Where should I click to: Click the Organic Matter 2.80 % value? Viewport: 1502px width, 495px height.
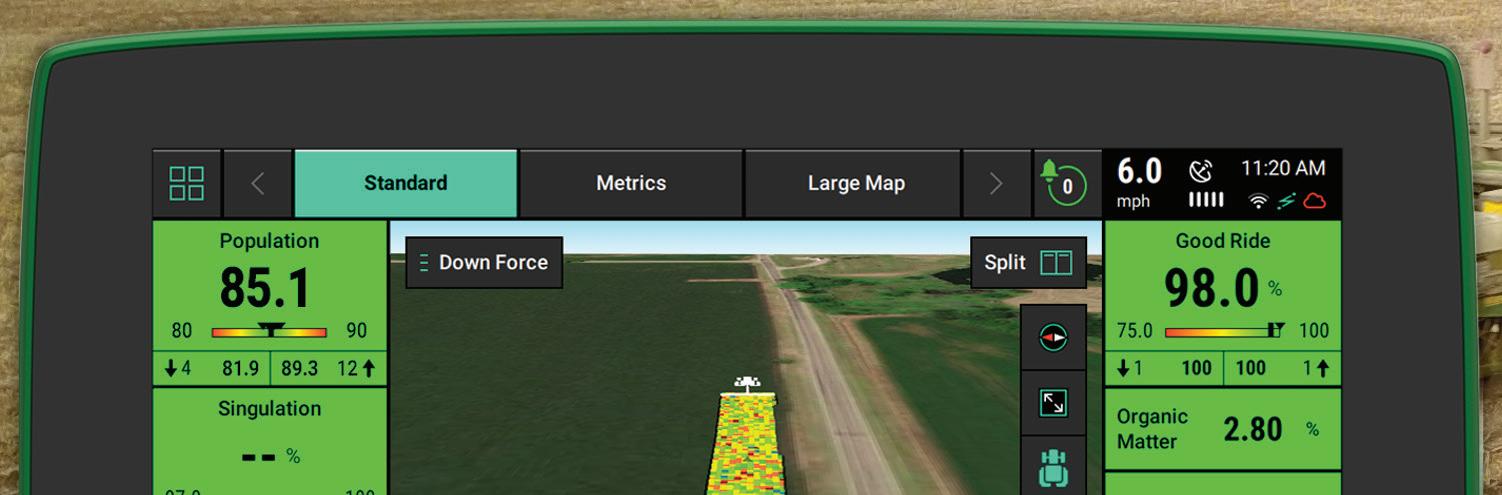click(x=1271, y=429)
